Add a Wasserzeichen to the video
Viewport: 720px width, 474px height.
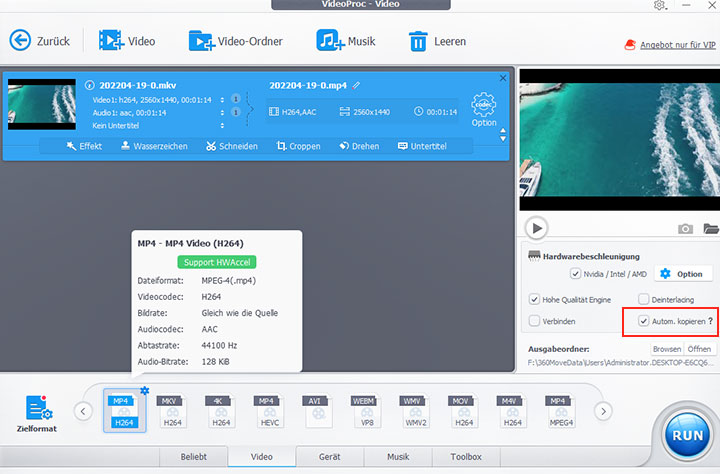pos(154,146)
